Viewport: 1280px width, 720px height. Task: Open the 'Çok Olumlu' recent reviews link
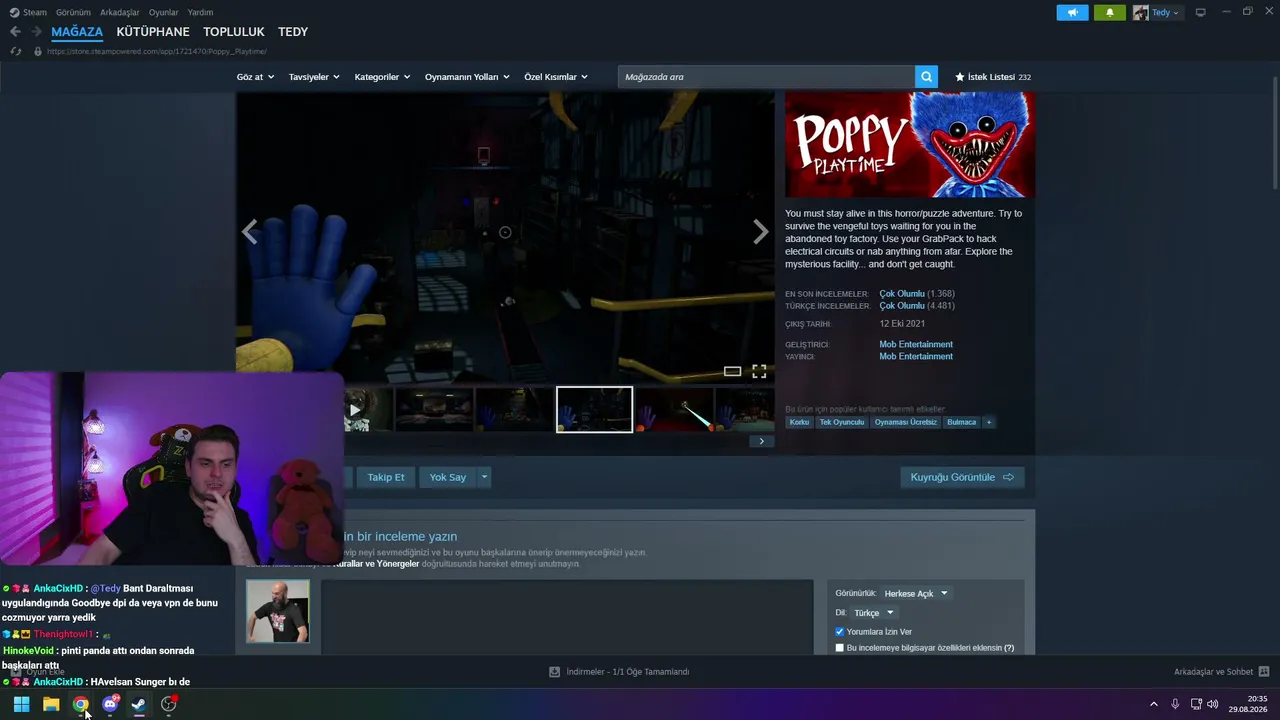tap(902, 294)
